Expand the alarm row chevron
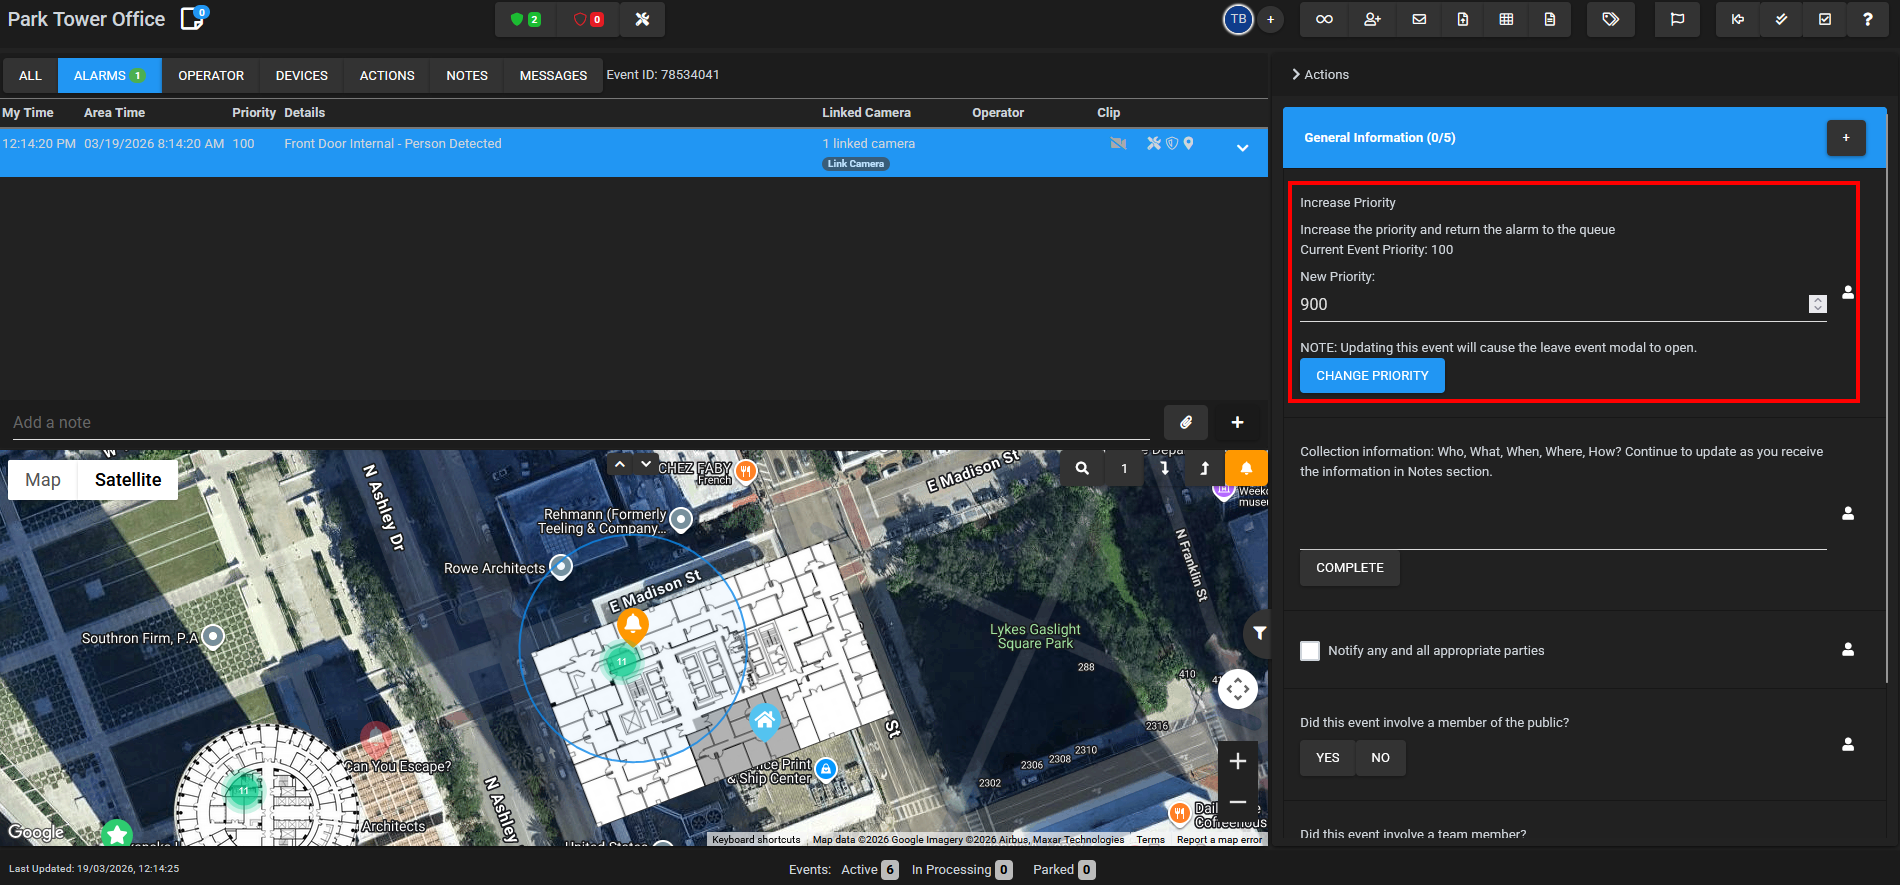 pyautogui.click(x=1242, y=148)
